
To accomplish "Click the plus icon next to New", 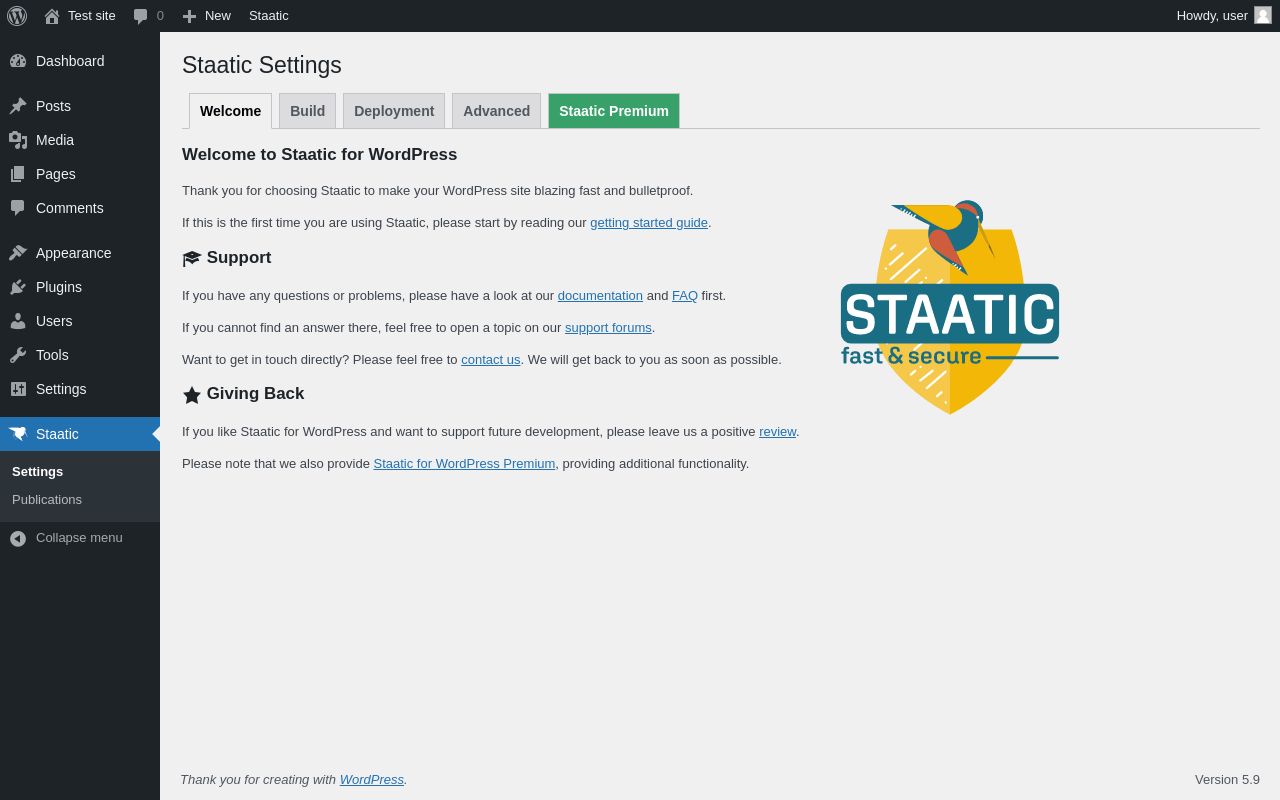I will [189, 16].
